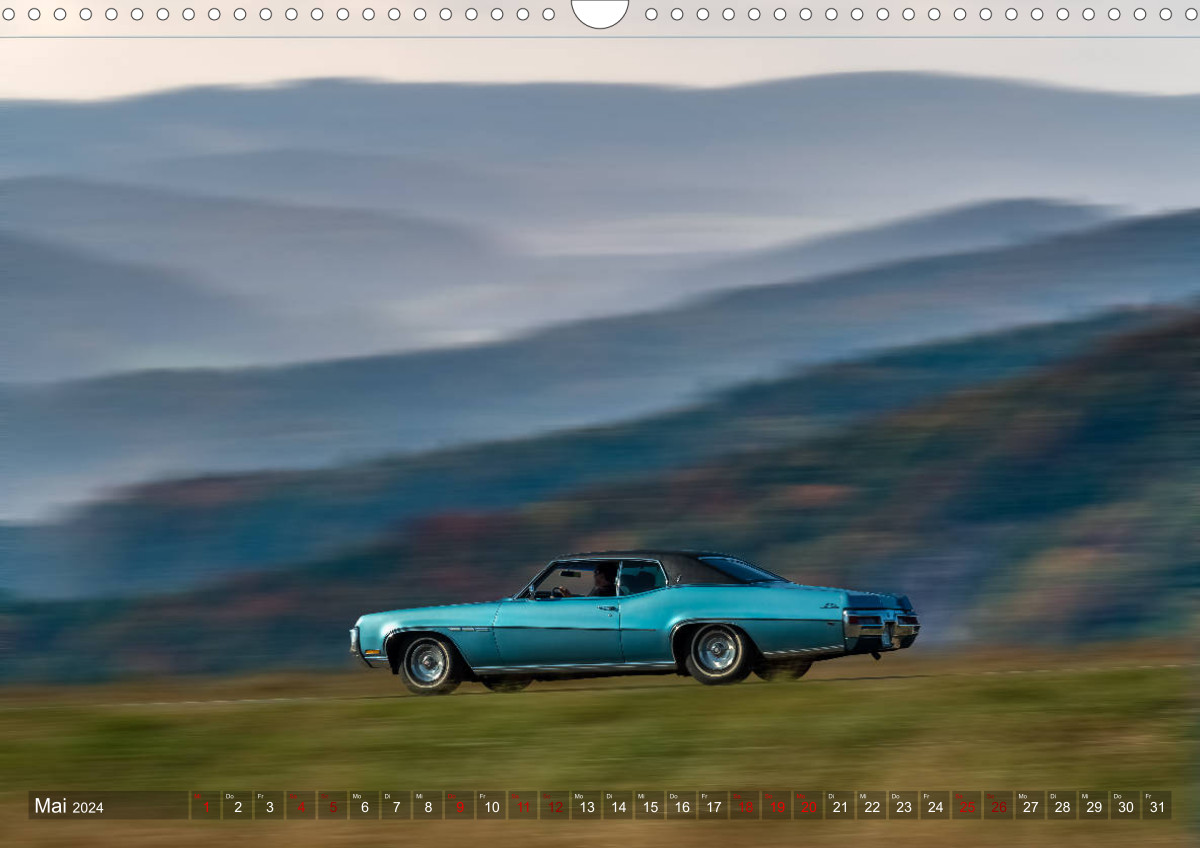Select date 9 in the calendar strip

coord(459,805)
